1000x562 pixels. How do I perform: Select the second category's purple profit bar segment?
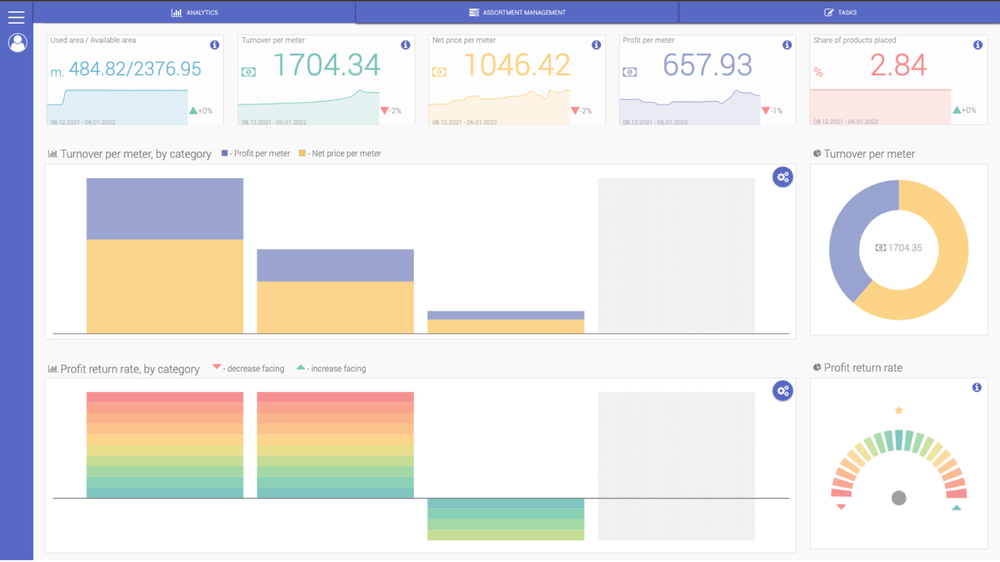click(335, 265)
